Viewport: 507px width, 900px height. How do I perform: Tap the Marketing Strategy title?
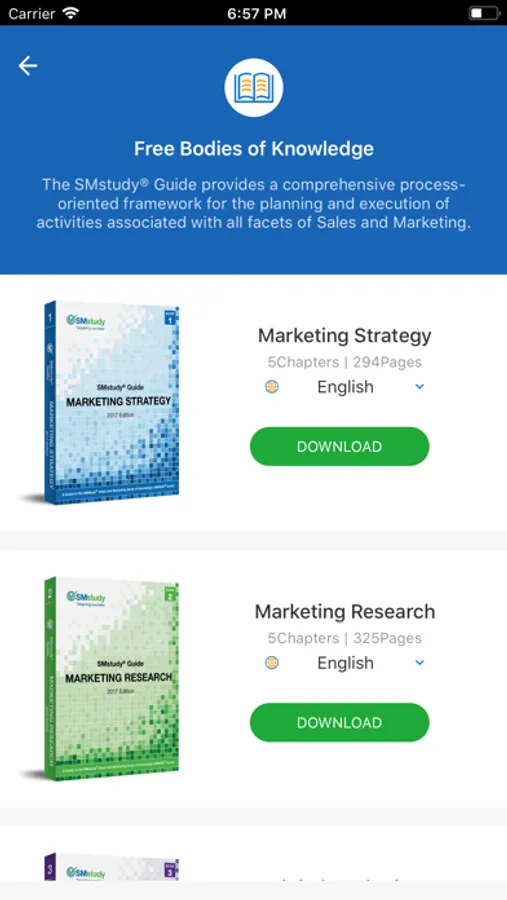pos(345,336)
